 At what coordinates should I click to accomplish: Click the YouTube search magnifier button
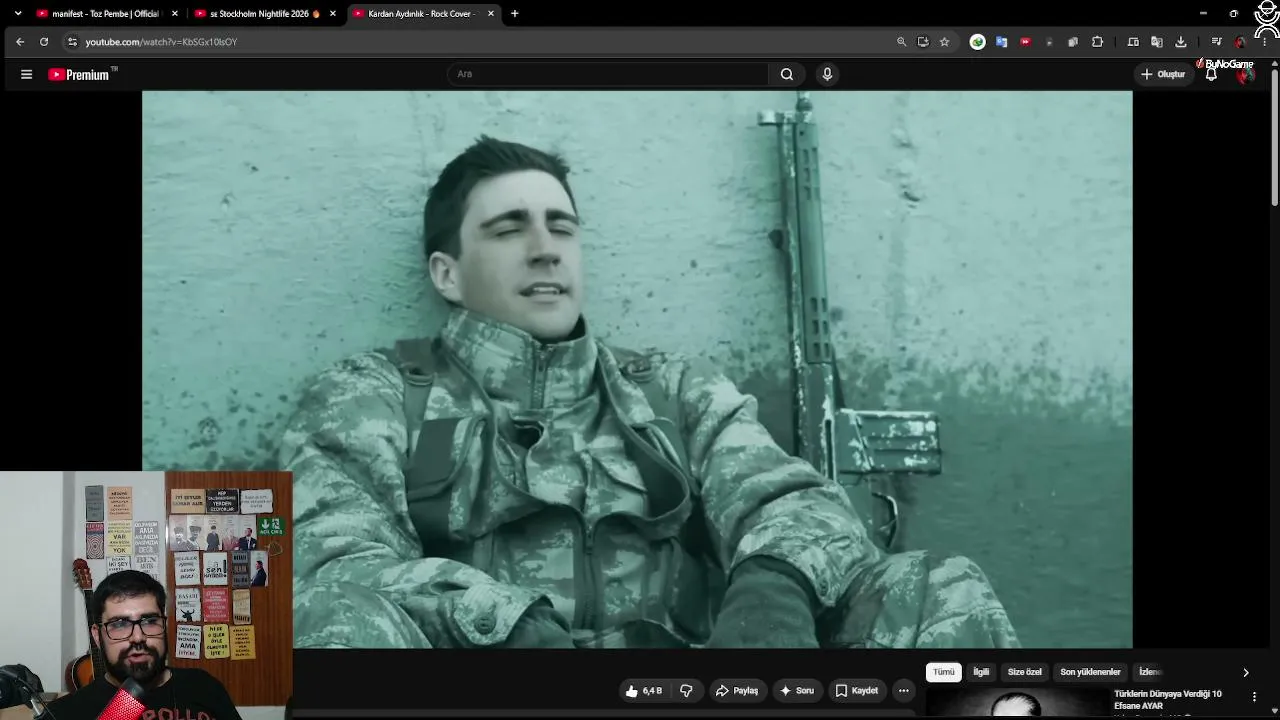click(x=787, y=74)
